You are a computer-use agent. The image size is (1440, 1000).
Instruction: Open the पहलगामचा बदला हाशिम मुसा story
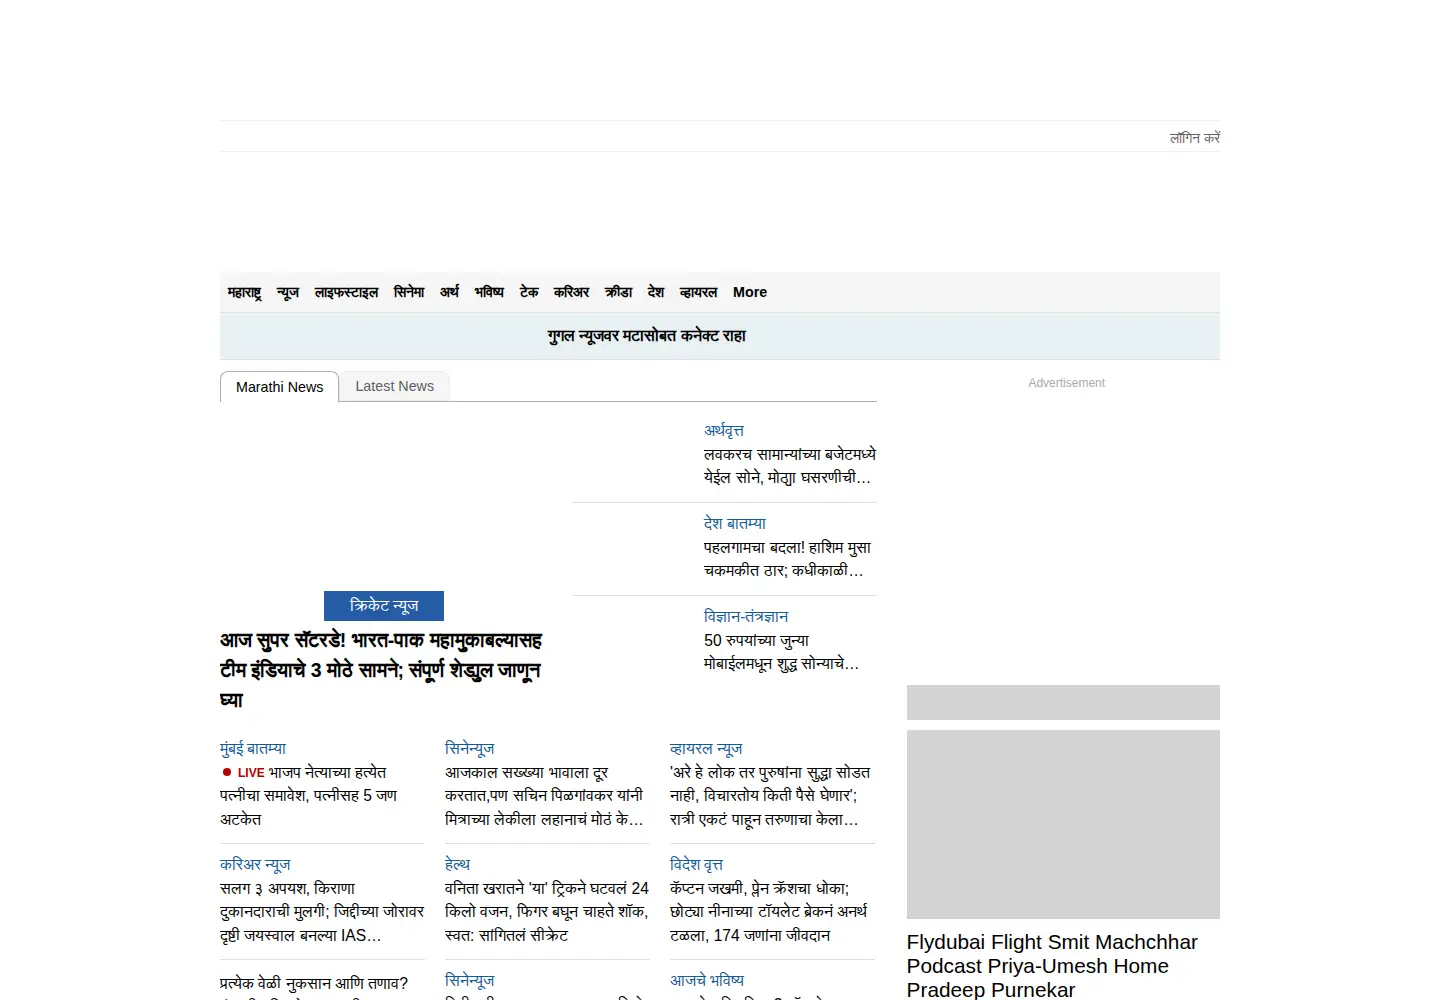coord(788,559)
